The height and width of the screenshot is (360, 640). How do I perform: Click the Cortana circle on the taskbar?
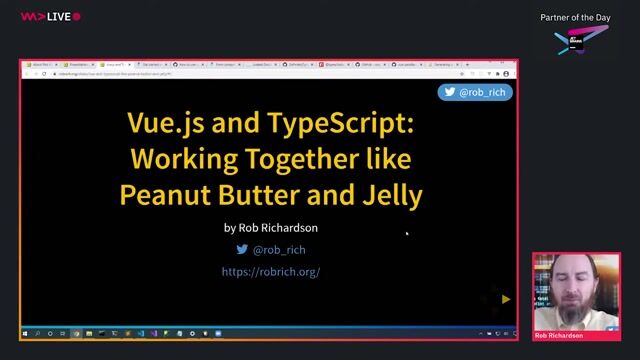(50, 333)
